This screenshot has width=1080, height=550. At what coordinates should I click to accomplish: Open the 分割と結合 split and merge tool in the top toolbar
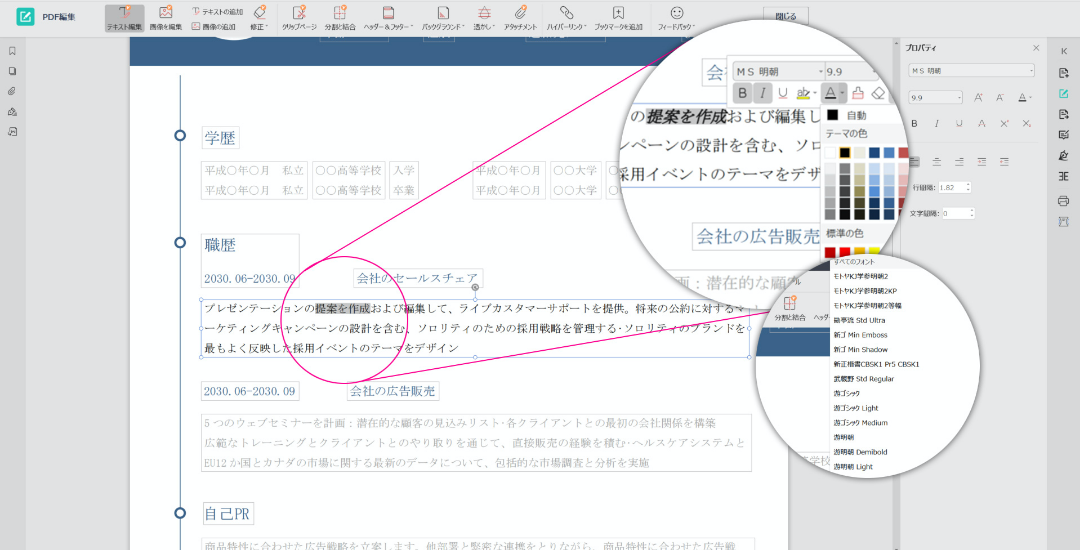coord(340,19)
